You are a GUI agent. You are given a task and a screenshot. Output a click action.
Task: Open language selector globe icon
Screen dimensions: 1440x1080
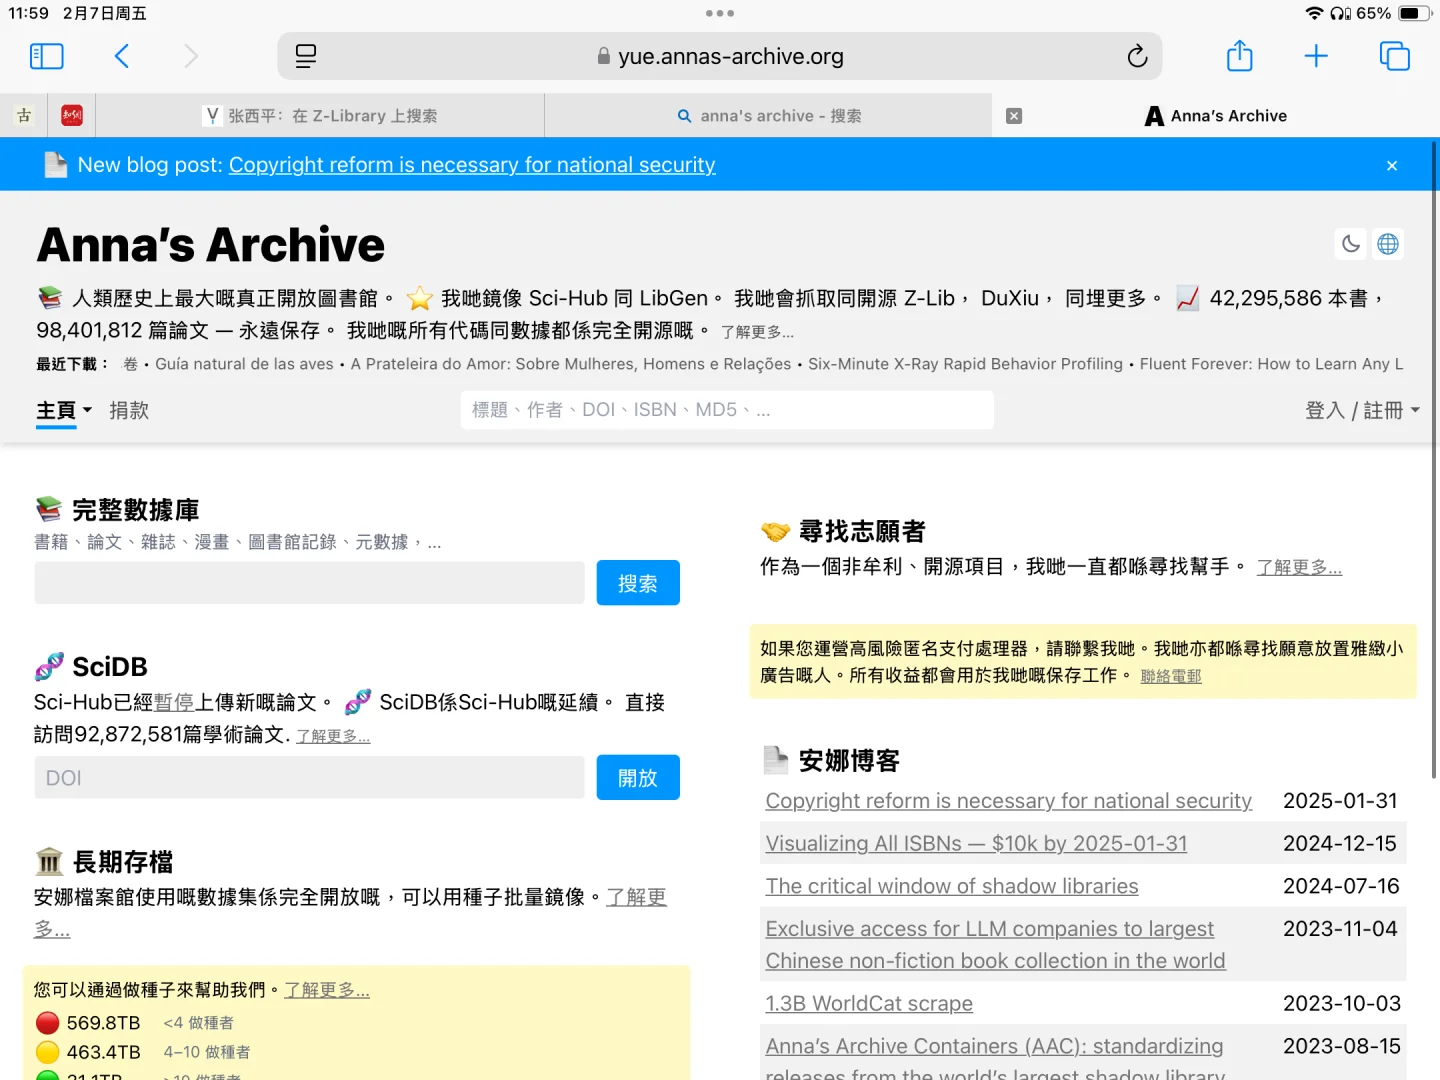pyautogui.click(x=1388, y=244)
